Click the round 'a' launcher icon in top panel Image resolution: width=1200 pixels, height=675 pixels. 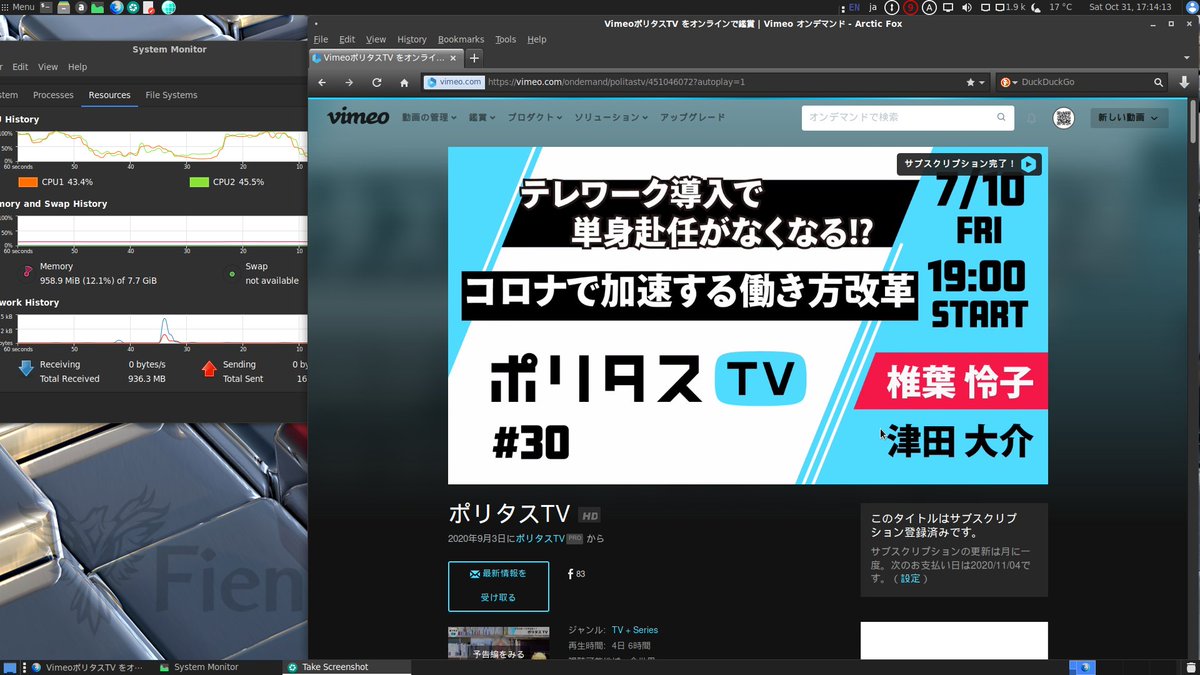[x=80, y=7]
